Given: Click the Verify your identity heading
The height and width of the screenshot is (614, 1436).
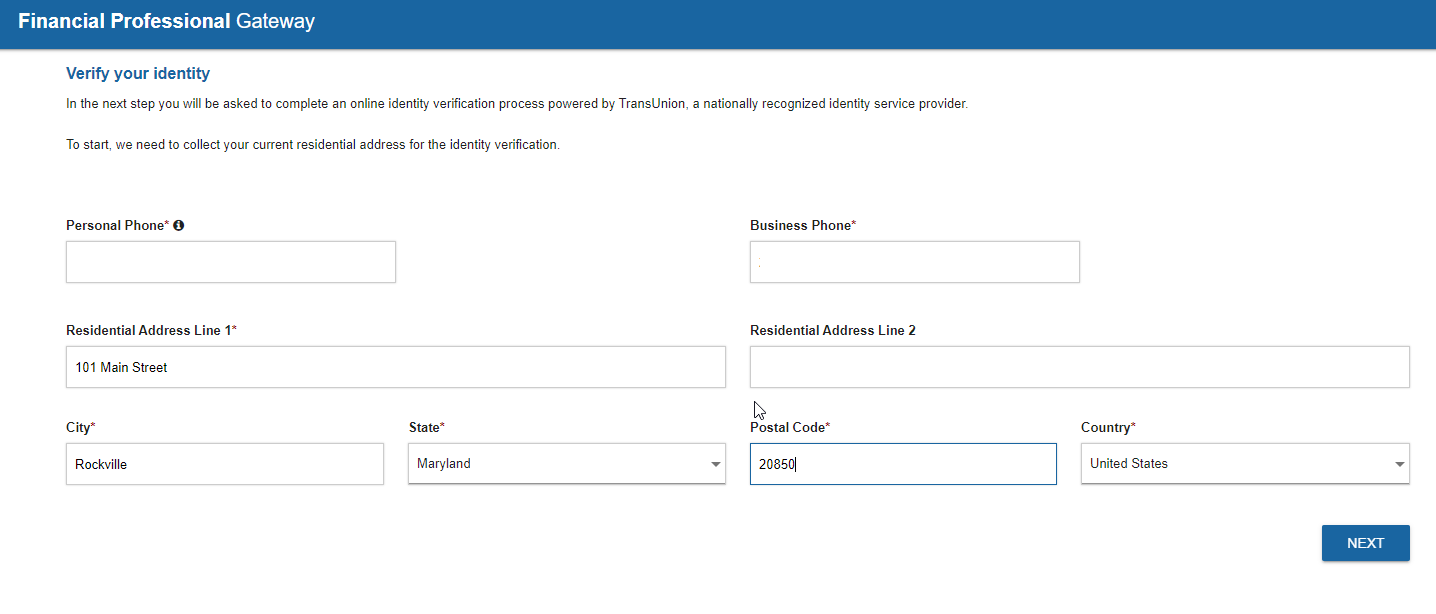Looking at the screenshot, I should pyautogui.click(x=138, y=74).
